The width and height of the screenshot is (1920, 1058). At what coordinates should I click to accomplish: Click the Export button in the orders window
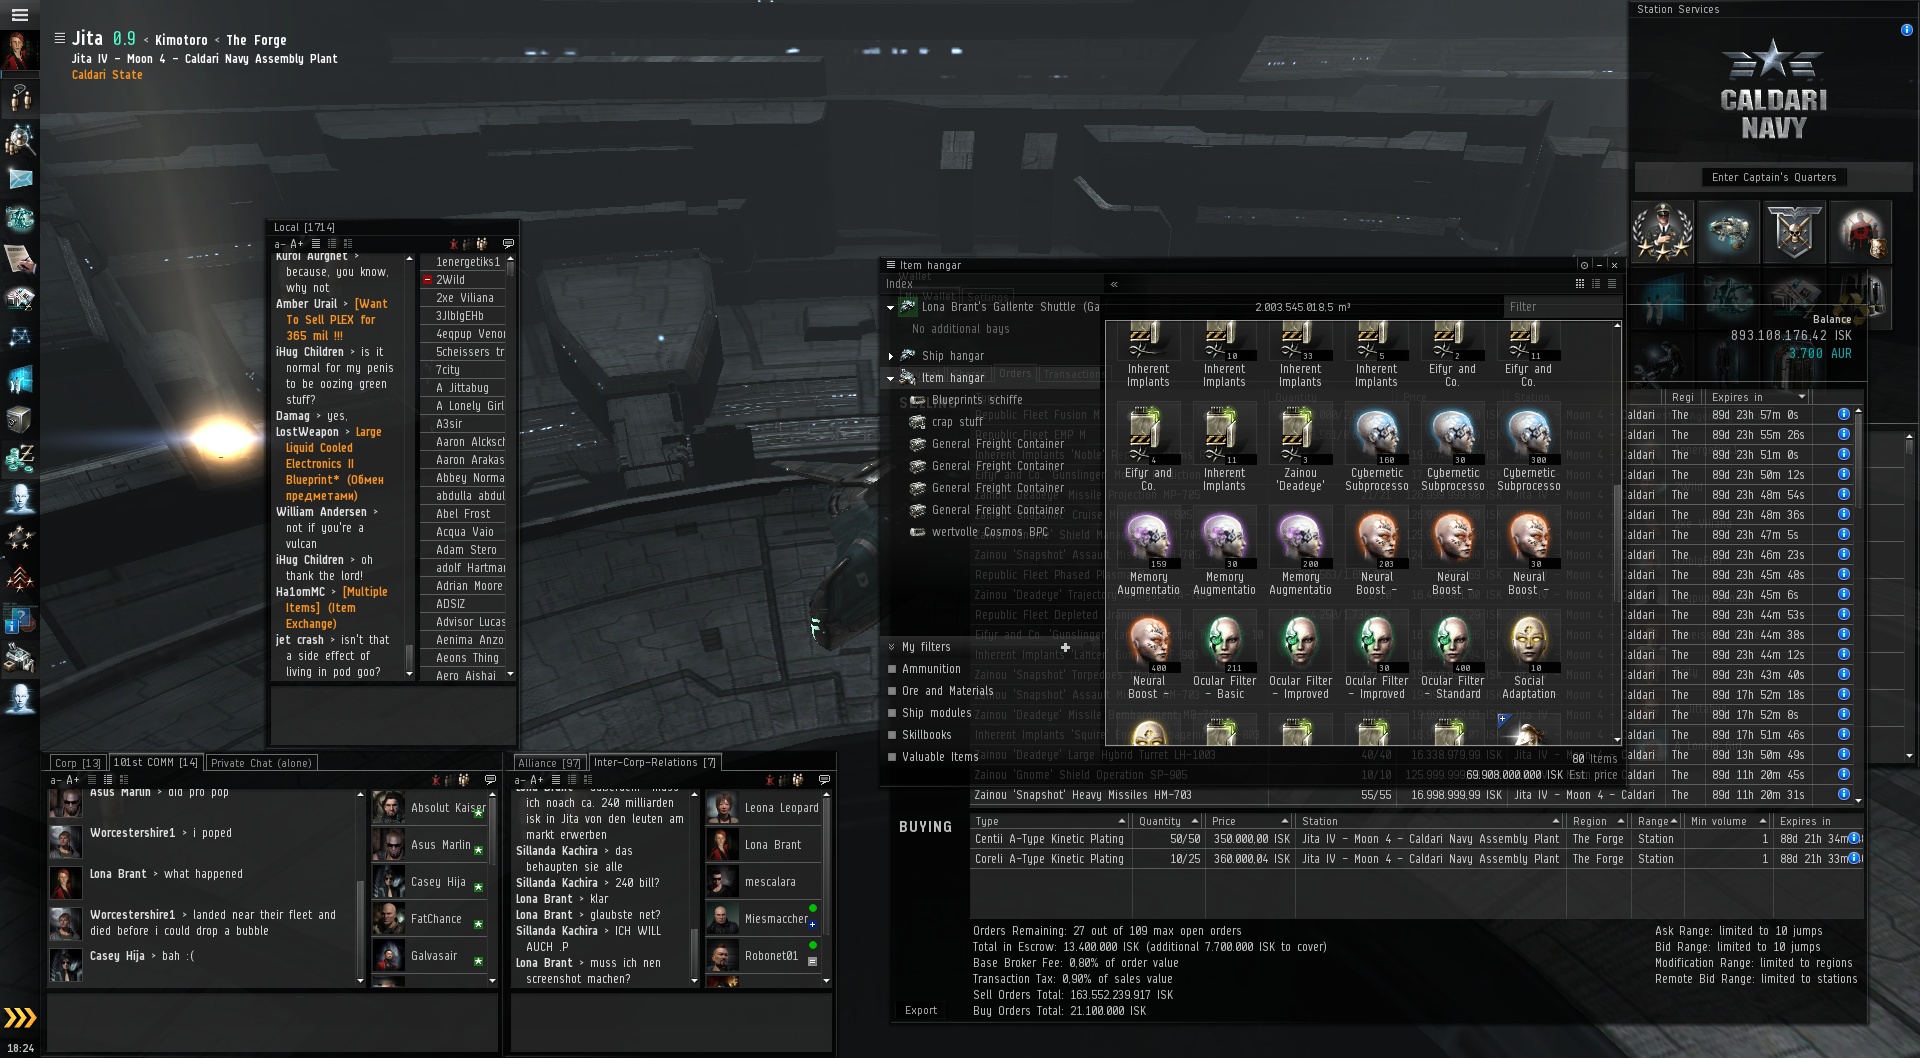pos(921,1010)
